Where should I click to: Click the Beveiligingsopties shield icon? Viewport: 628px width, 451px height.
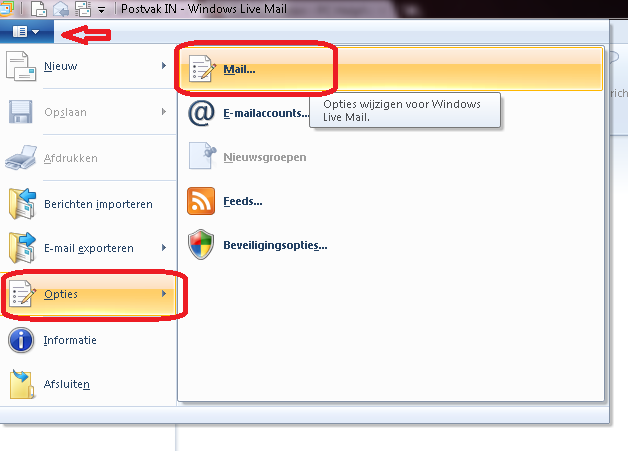(201, 244)
